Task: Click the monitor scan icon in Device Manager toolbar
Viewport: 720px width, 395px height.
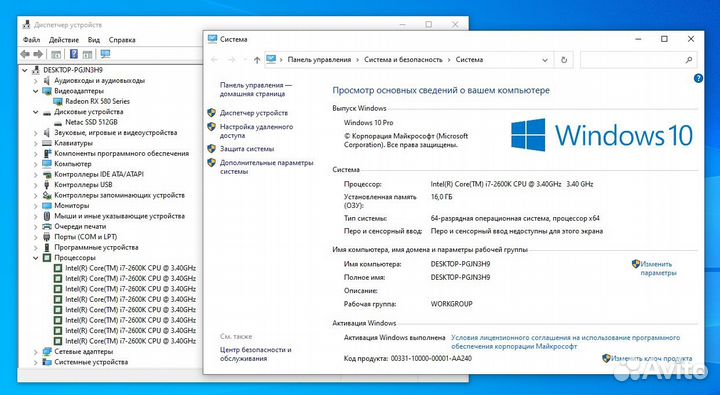Action: tap(105, 54)
